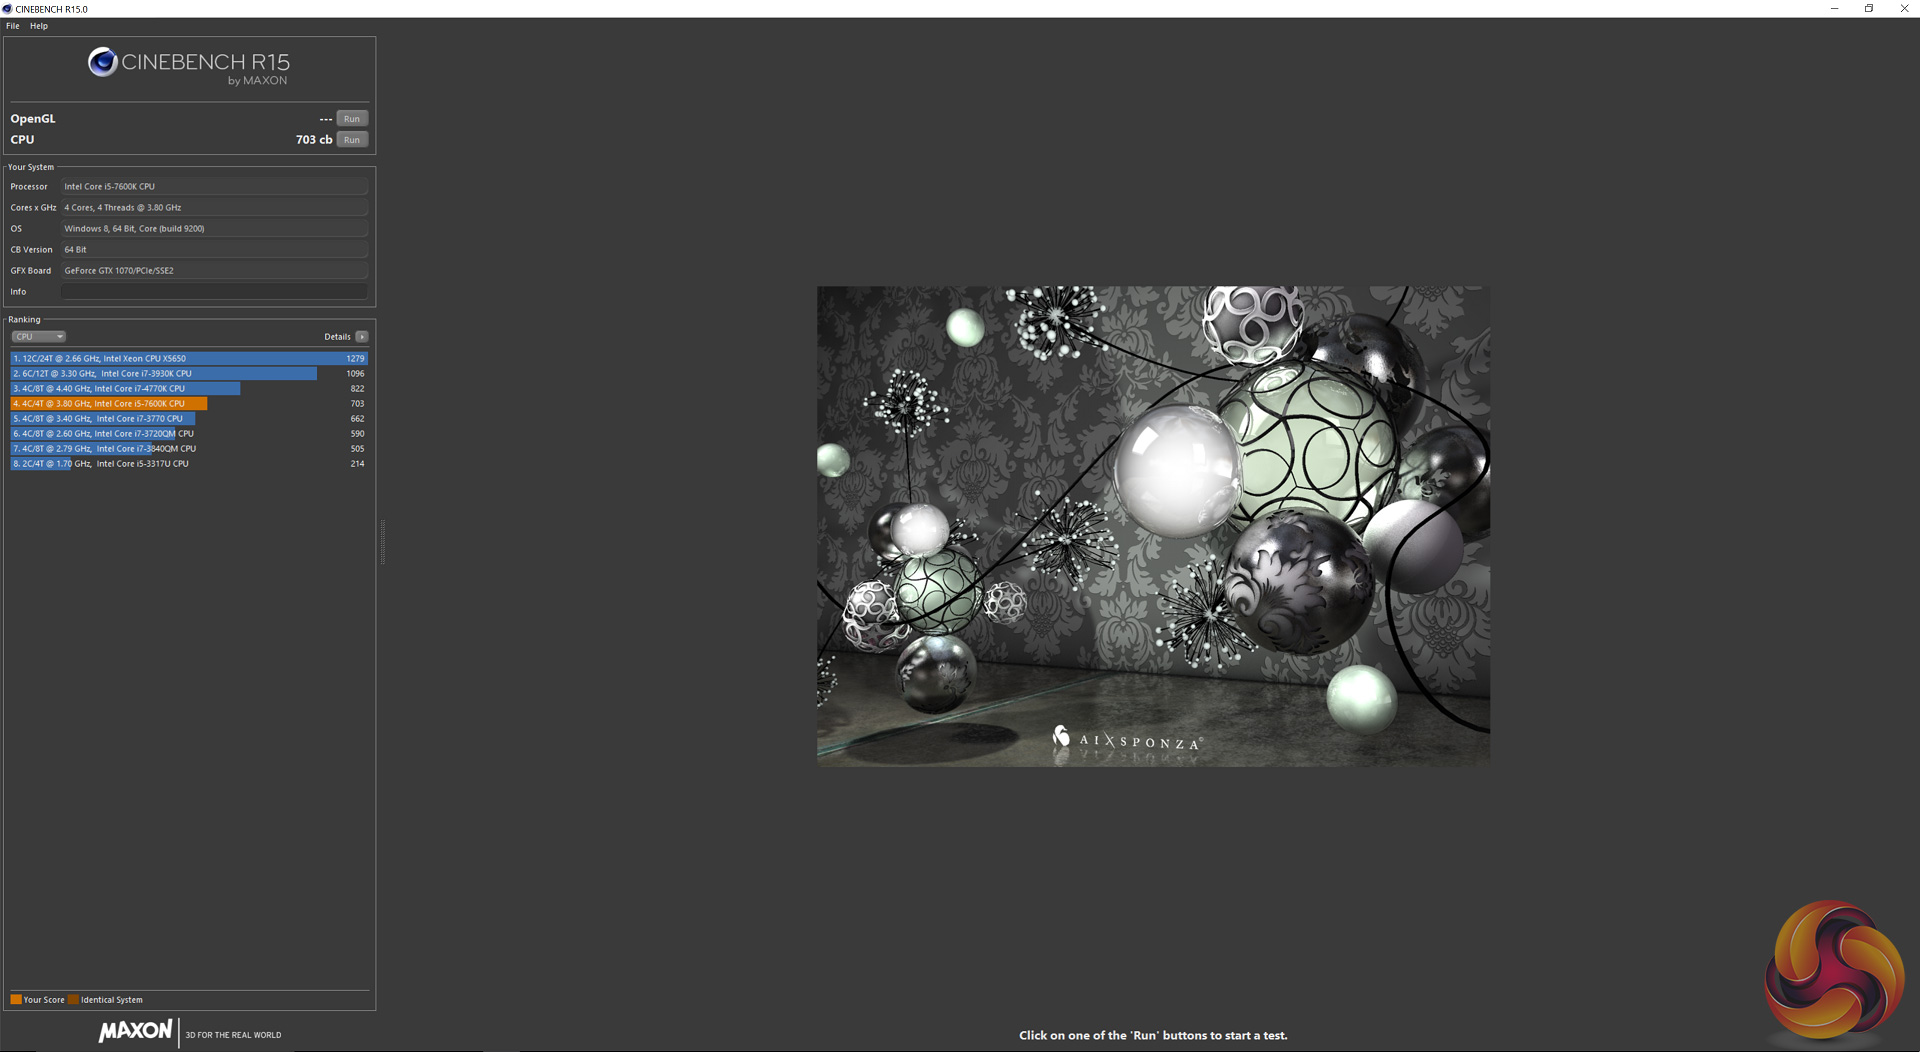The image size is (1920, 1052).
Task: Click the 214 score value
Action: (x=357, y=464)
